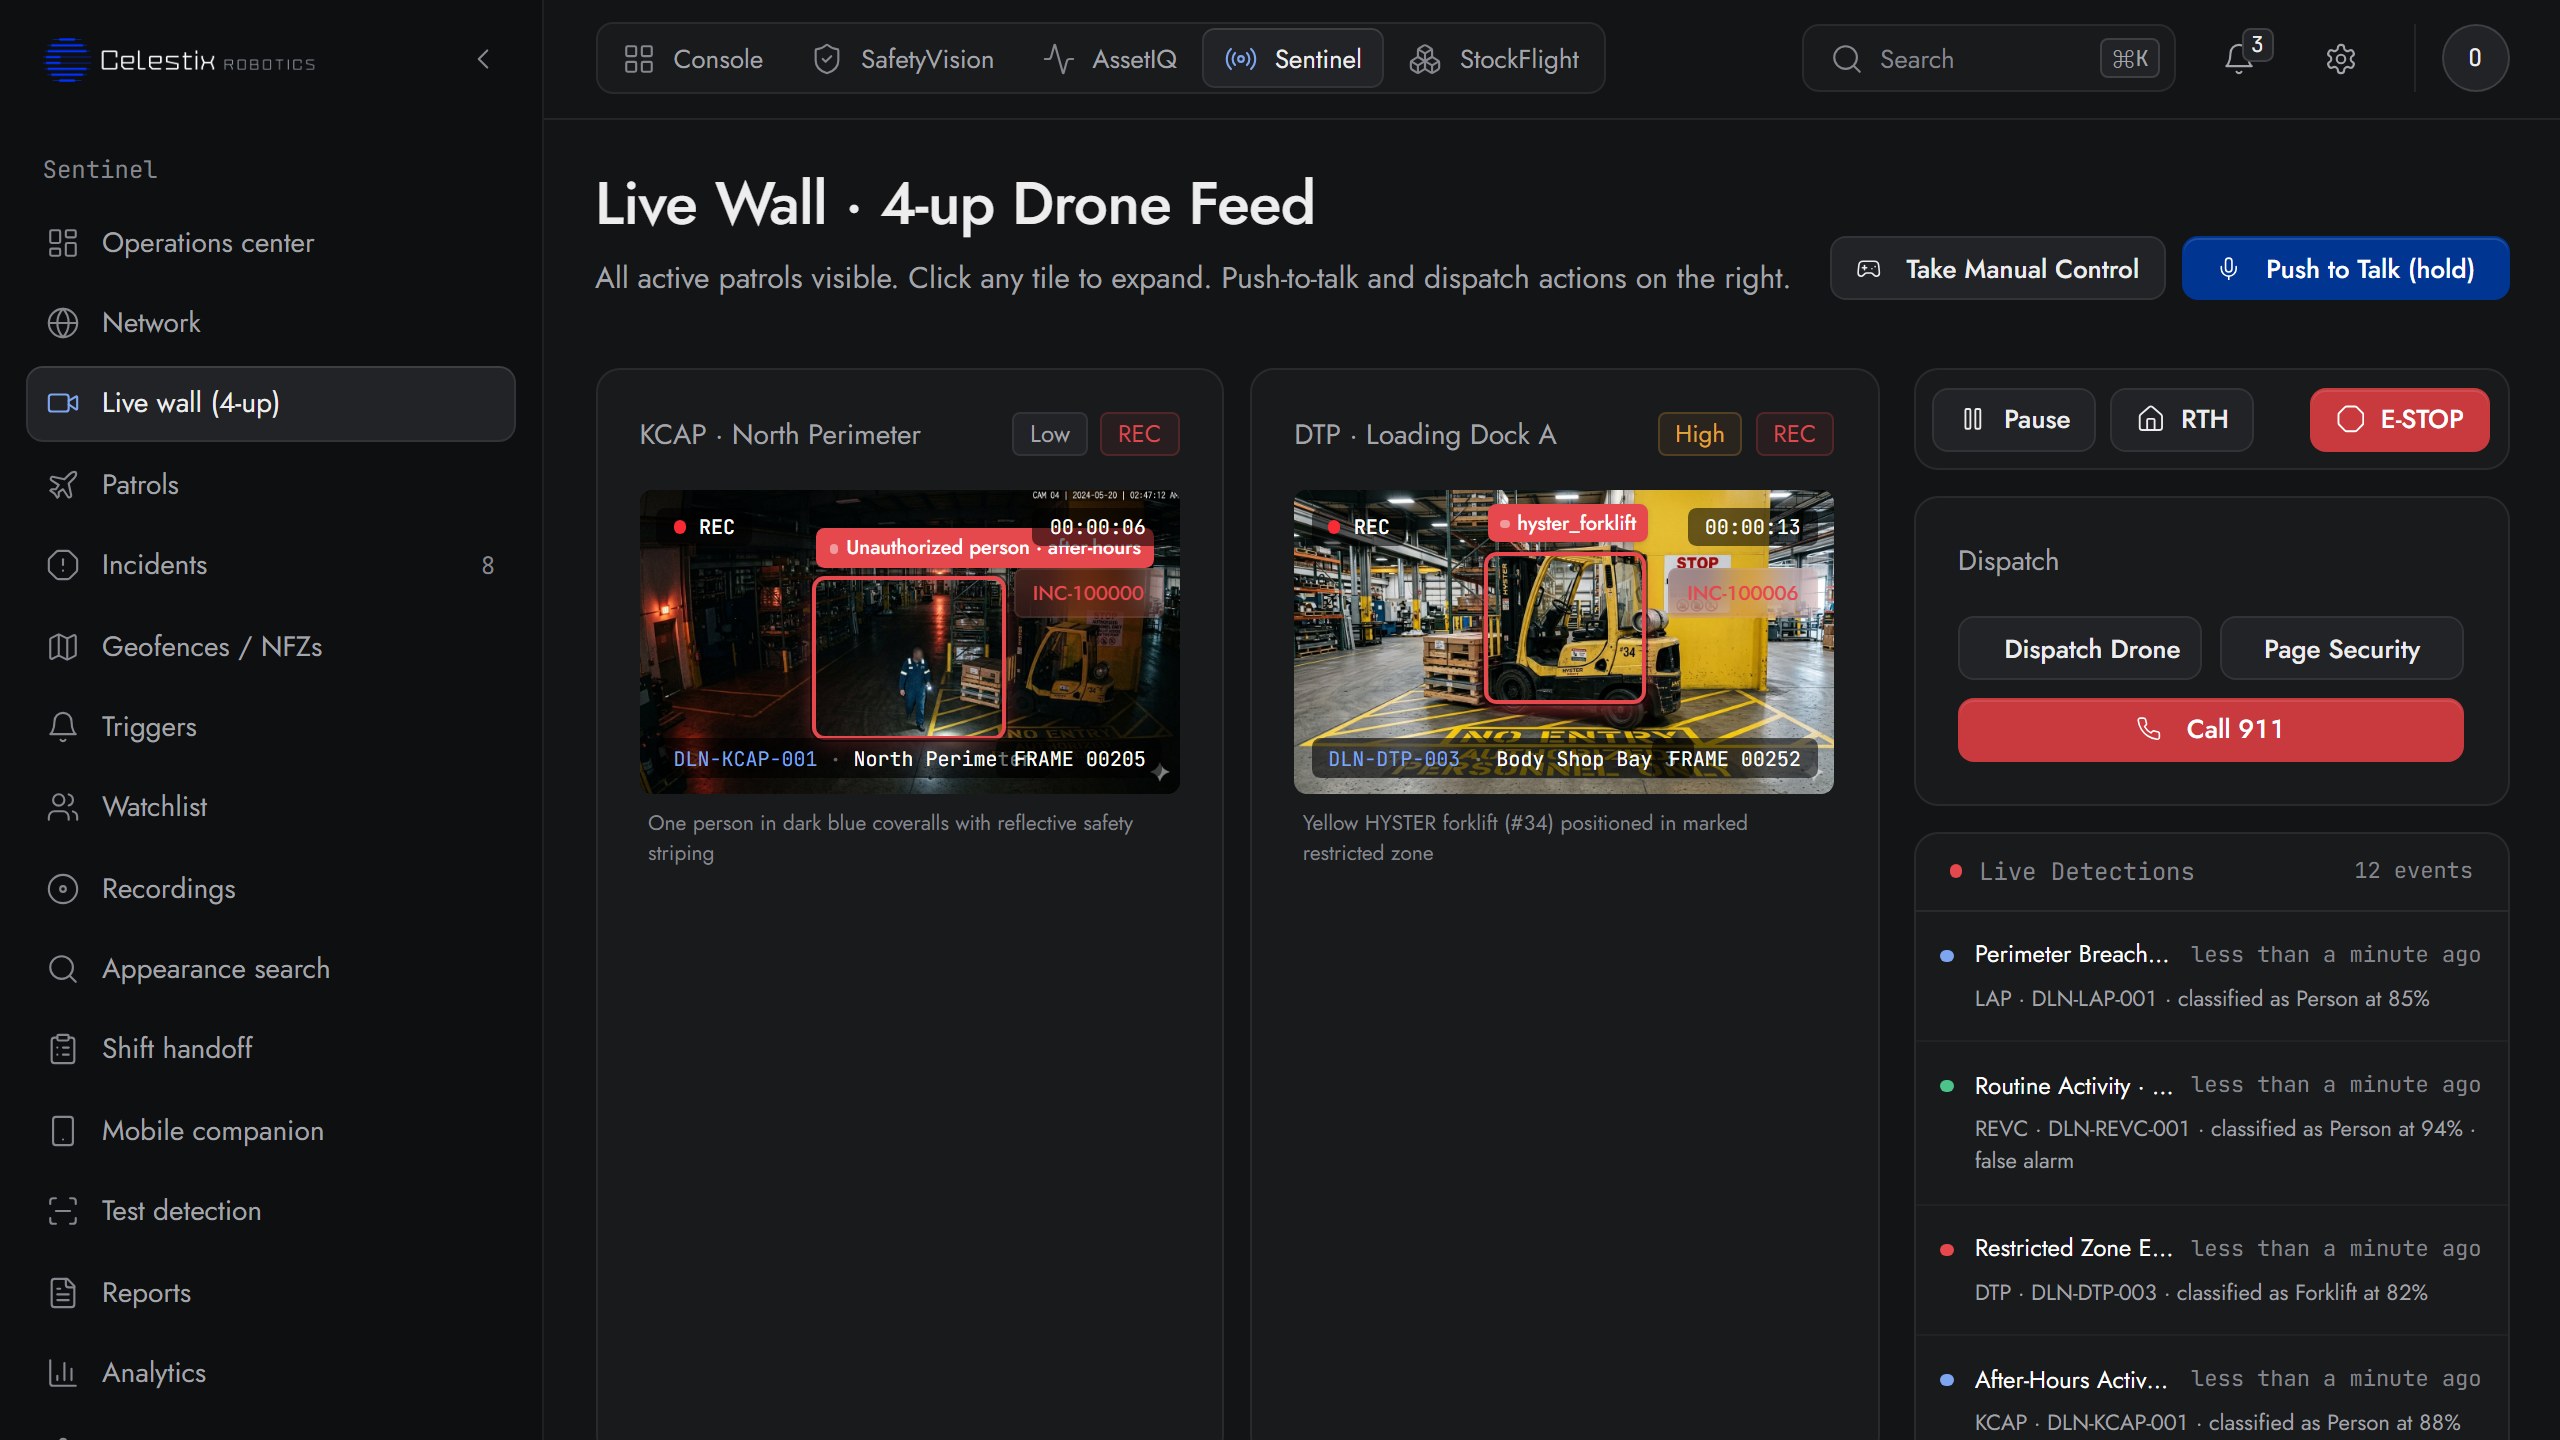2560x1440 pixels.
Task: Expand the DTP Loading Dock A feed
Action: (x=1563, y=641)
